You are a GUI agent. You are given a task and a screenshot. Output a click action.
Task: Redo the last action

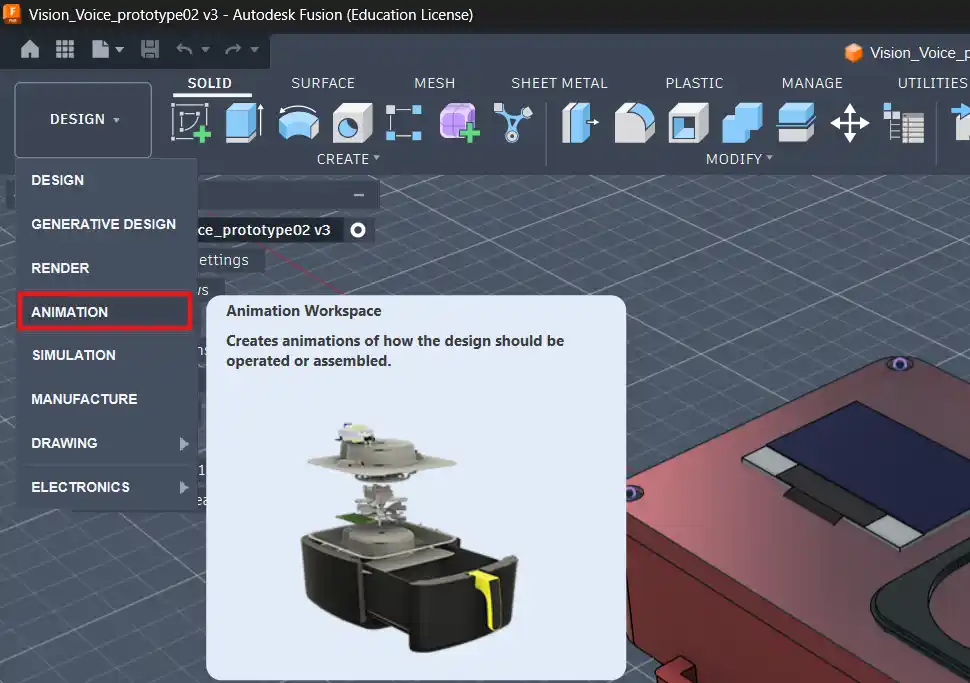(233, 49)
